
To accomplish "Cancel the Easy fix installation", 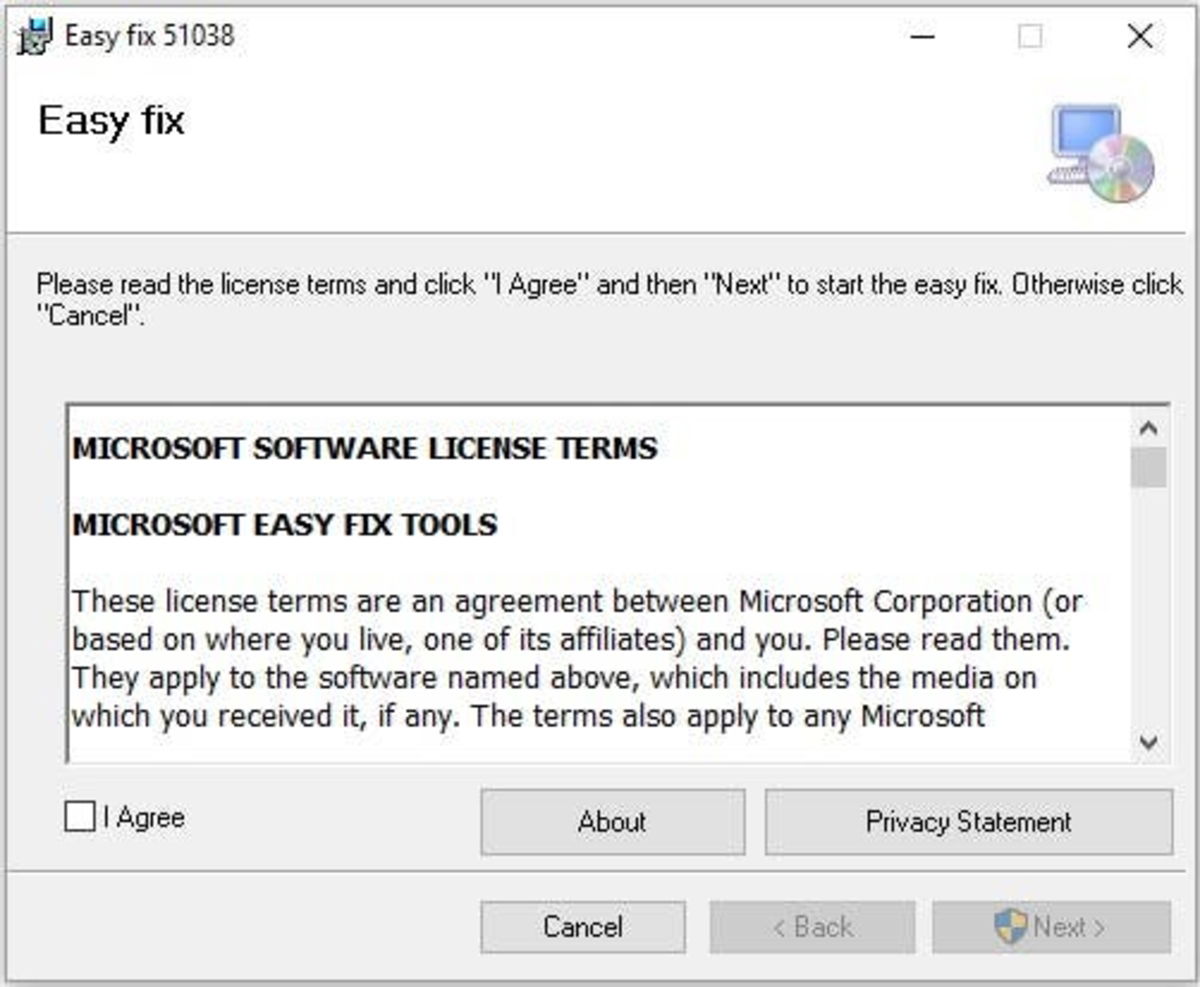I will (x=583, y=926).
